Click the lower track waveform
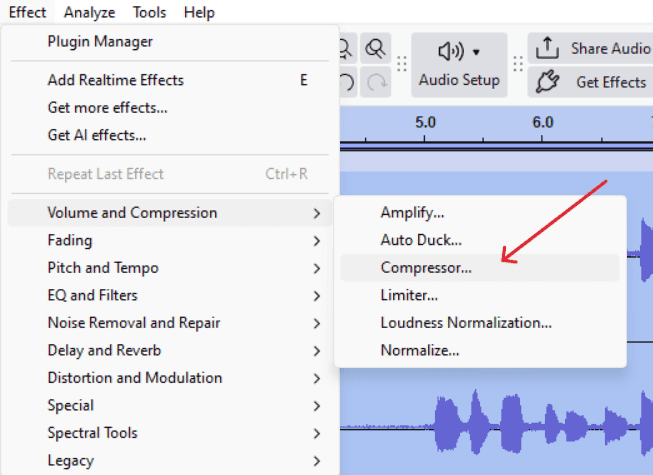 click(496, 423)
